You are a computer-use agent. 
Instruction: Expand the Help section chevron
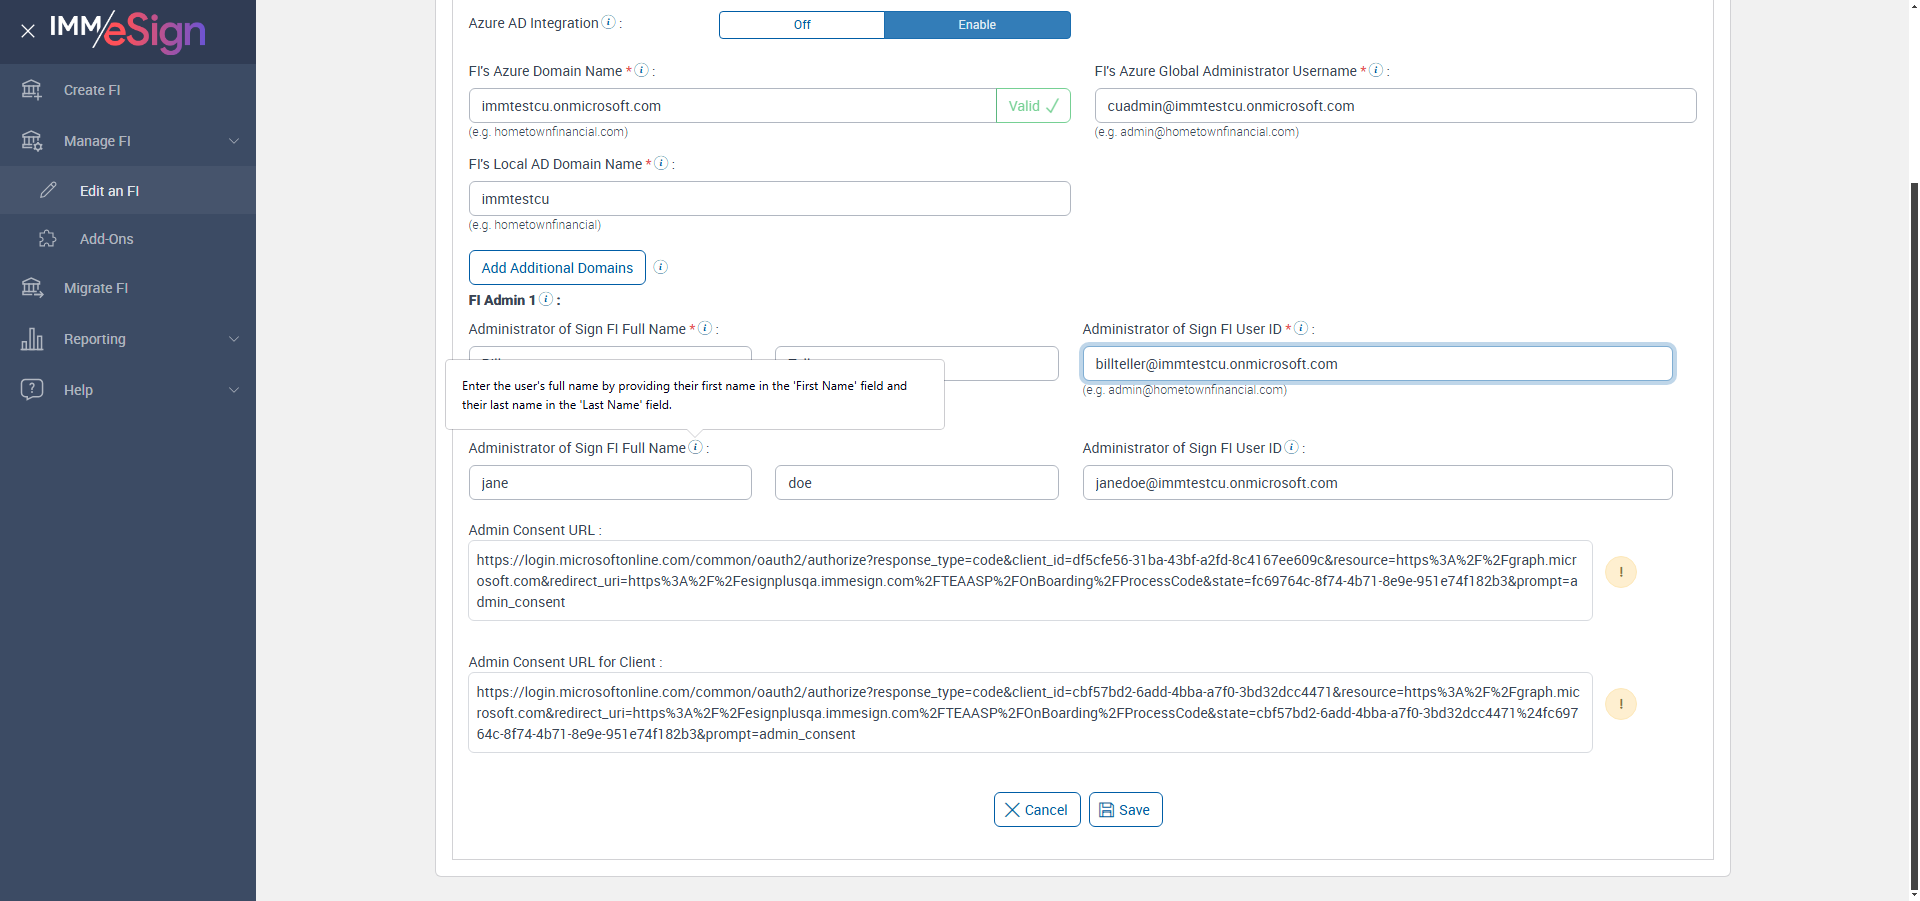tap(234, 390)
